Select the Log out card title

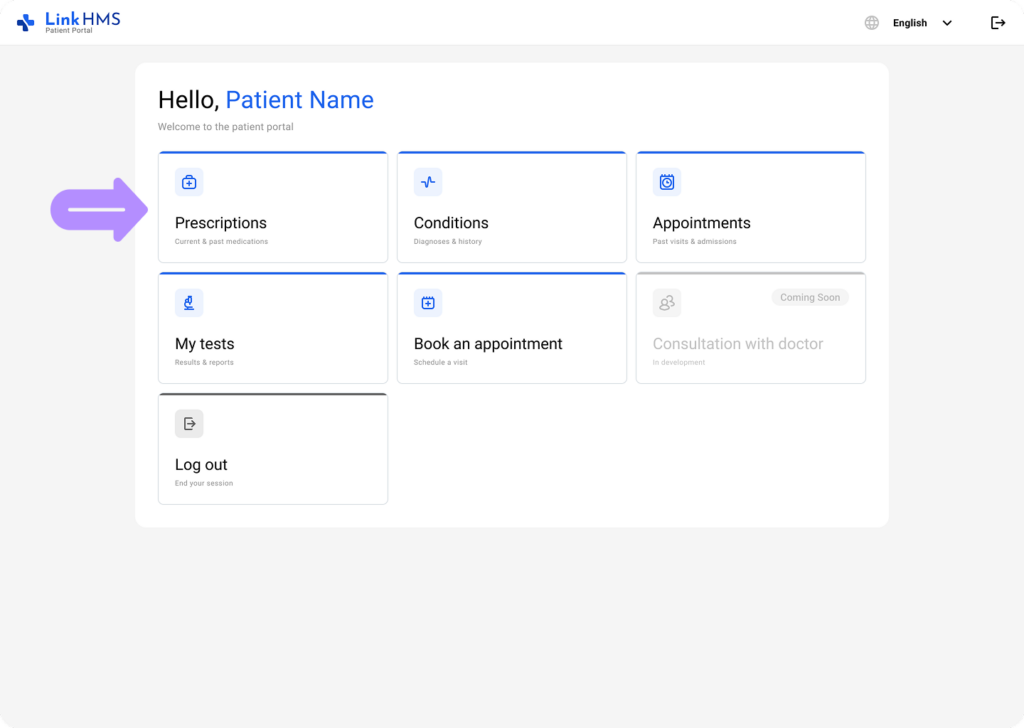200,464
